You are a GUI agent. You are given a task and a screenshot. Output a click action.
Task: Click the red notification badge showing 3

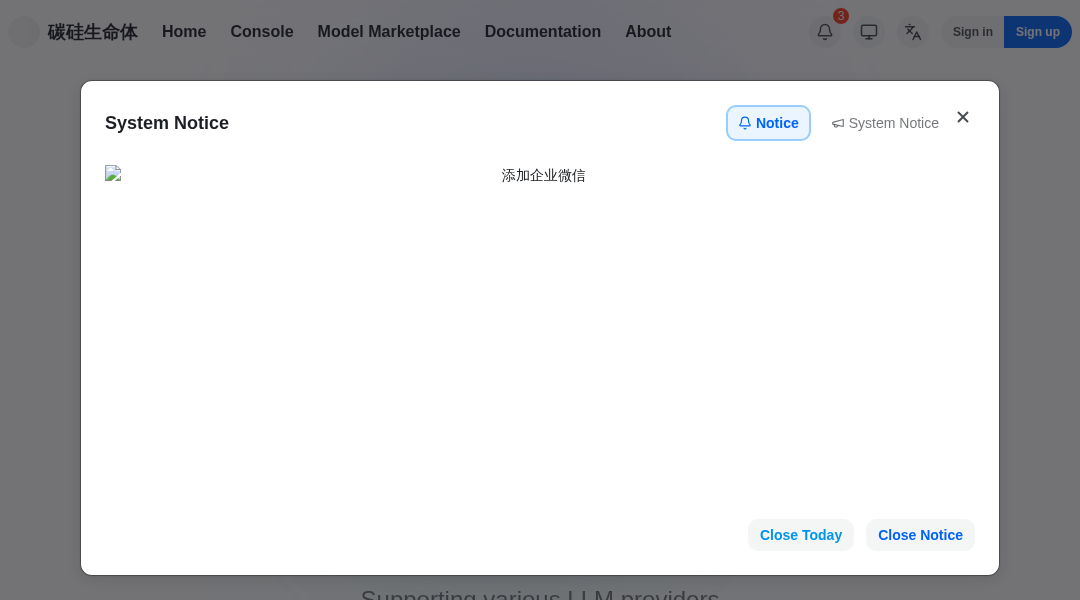coord(841,16)
